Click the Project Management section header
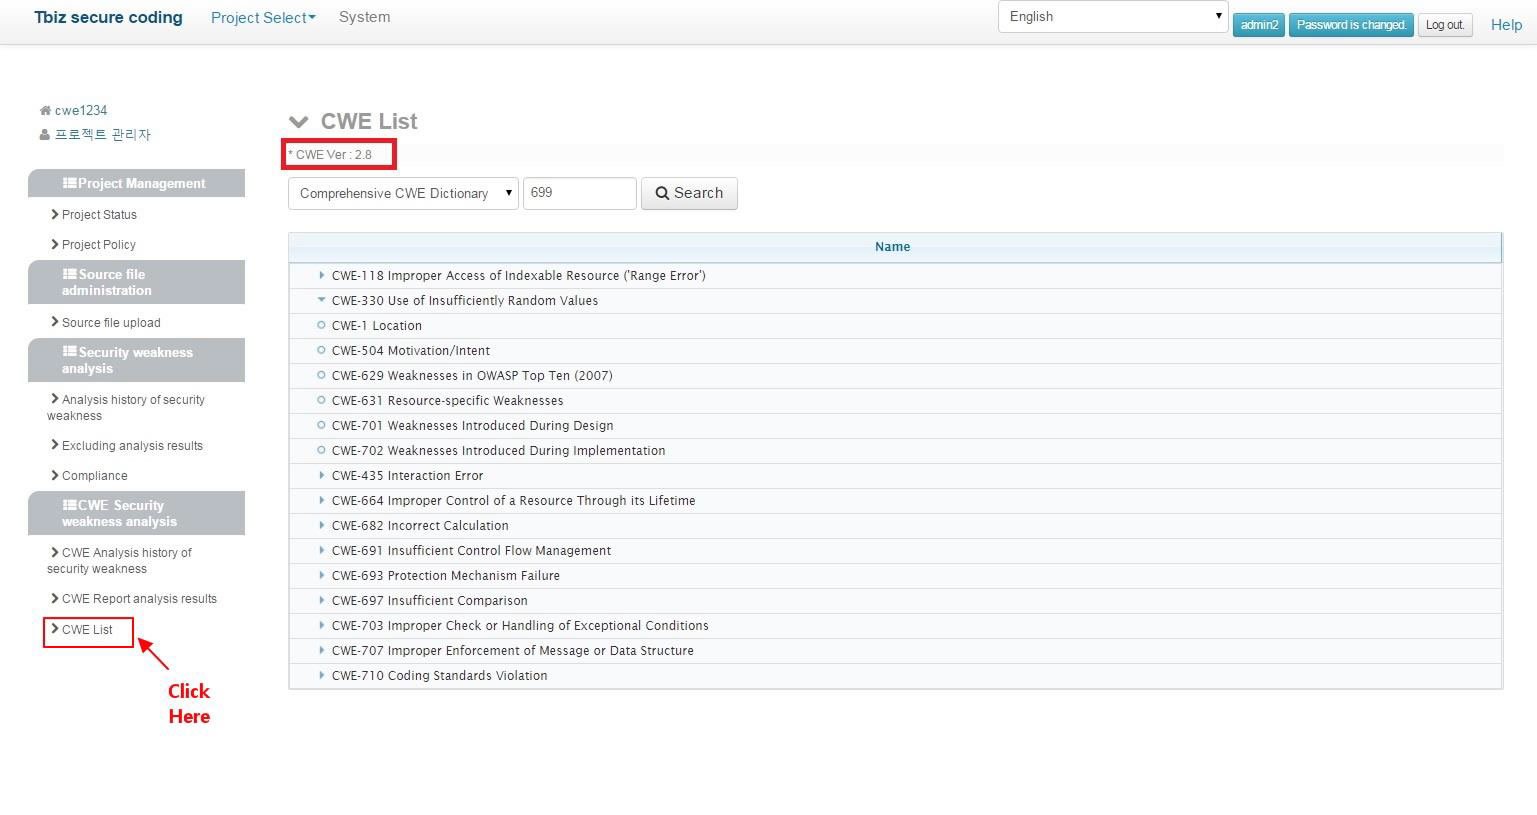 [136, 183]
